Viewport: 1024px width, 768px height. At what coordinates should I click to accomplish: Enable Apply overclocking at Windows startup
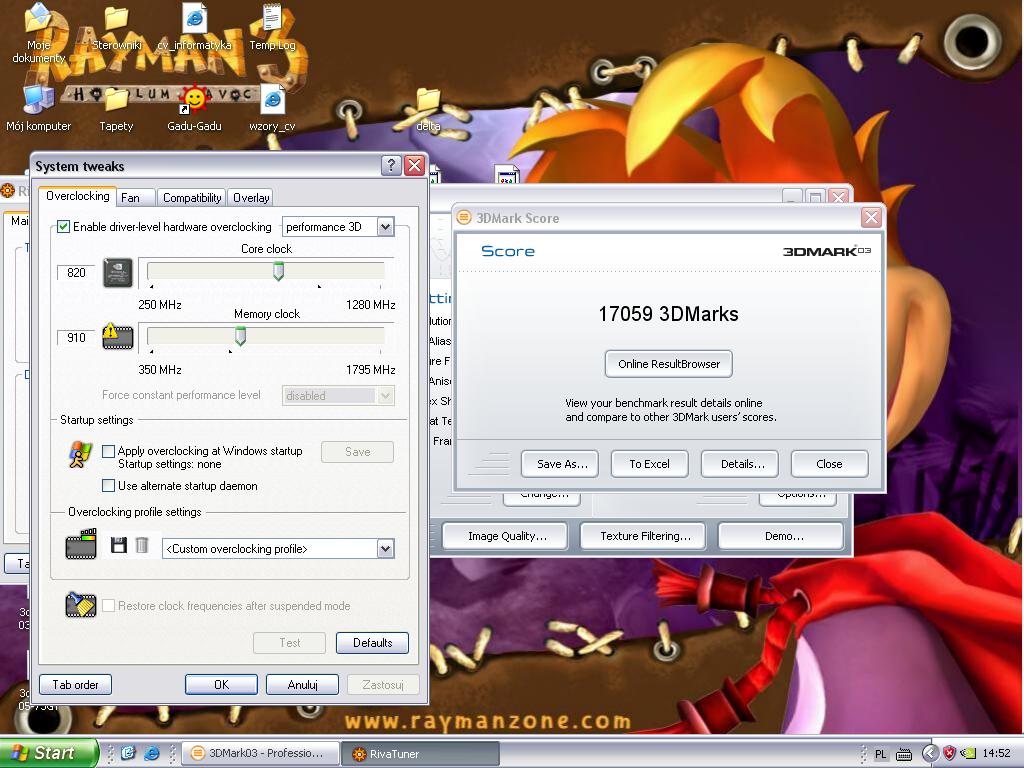[x=108, y=451]
